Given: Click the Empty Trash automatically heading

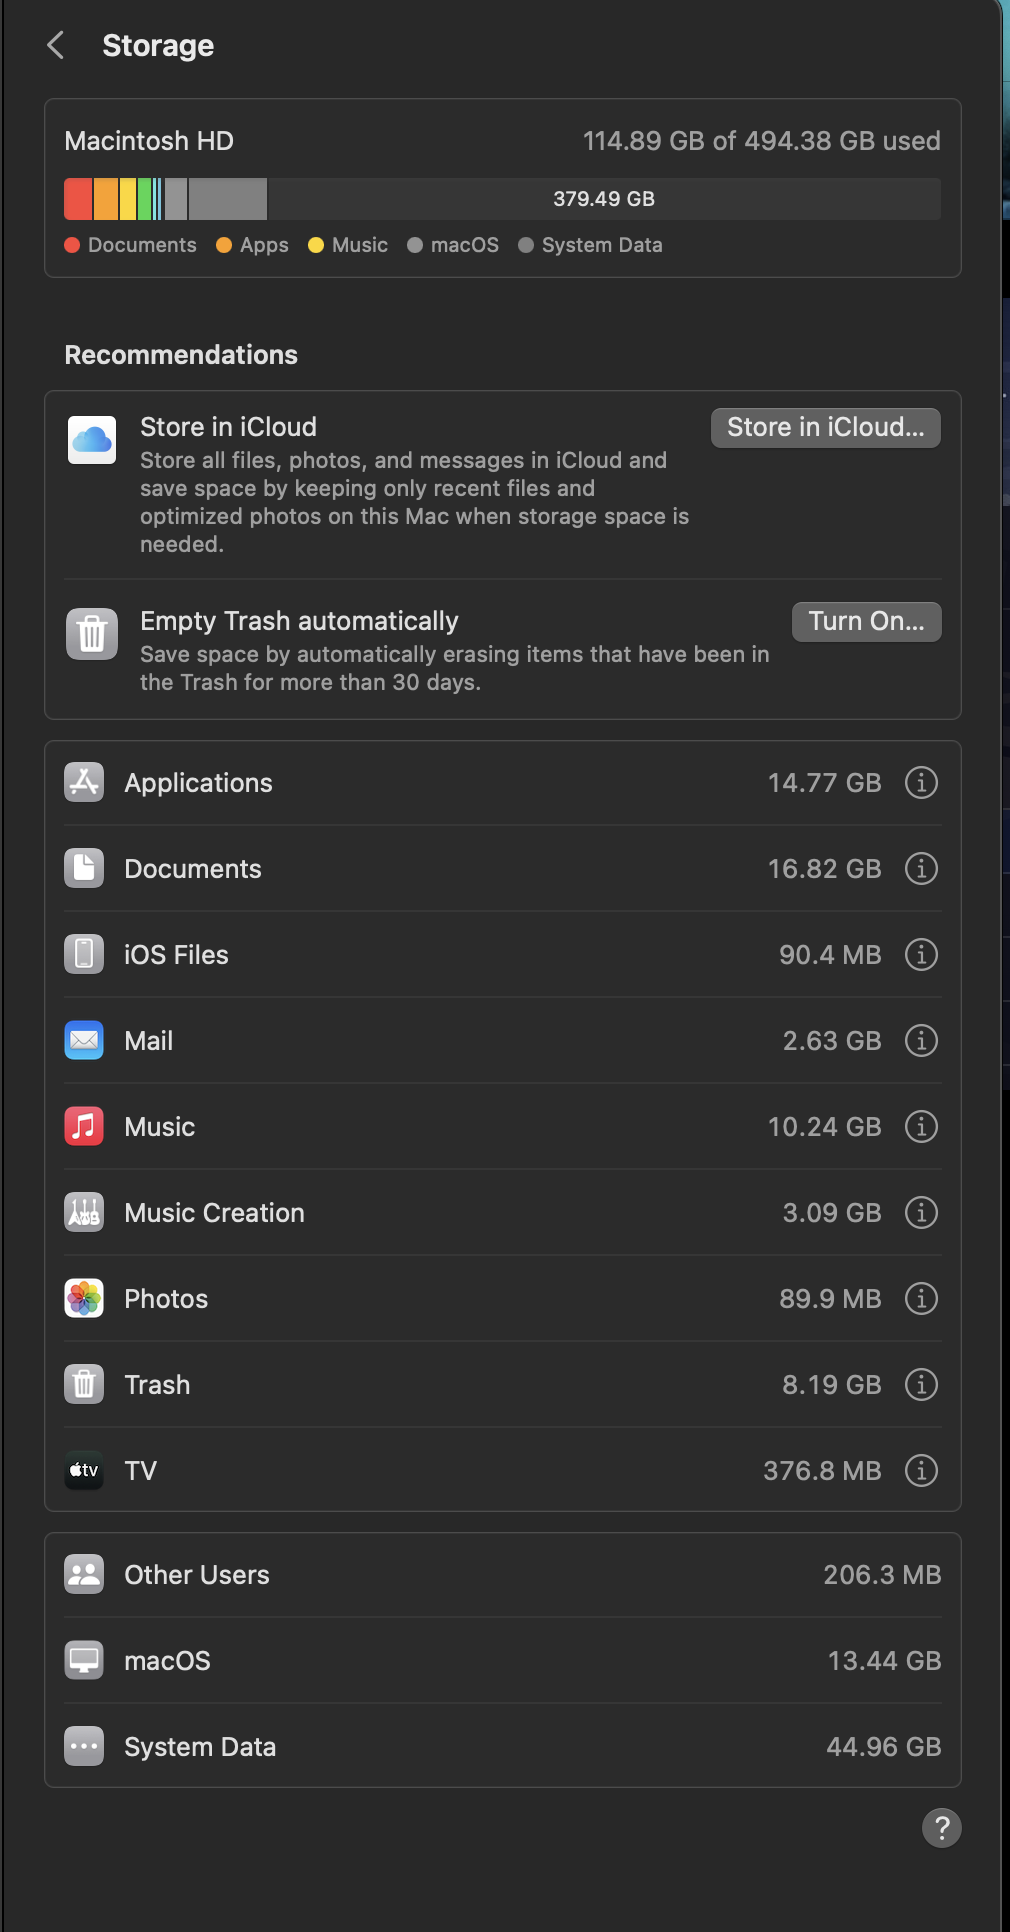Looking at the screenshot, I should click(x=299, y=621).
